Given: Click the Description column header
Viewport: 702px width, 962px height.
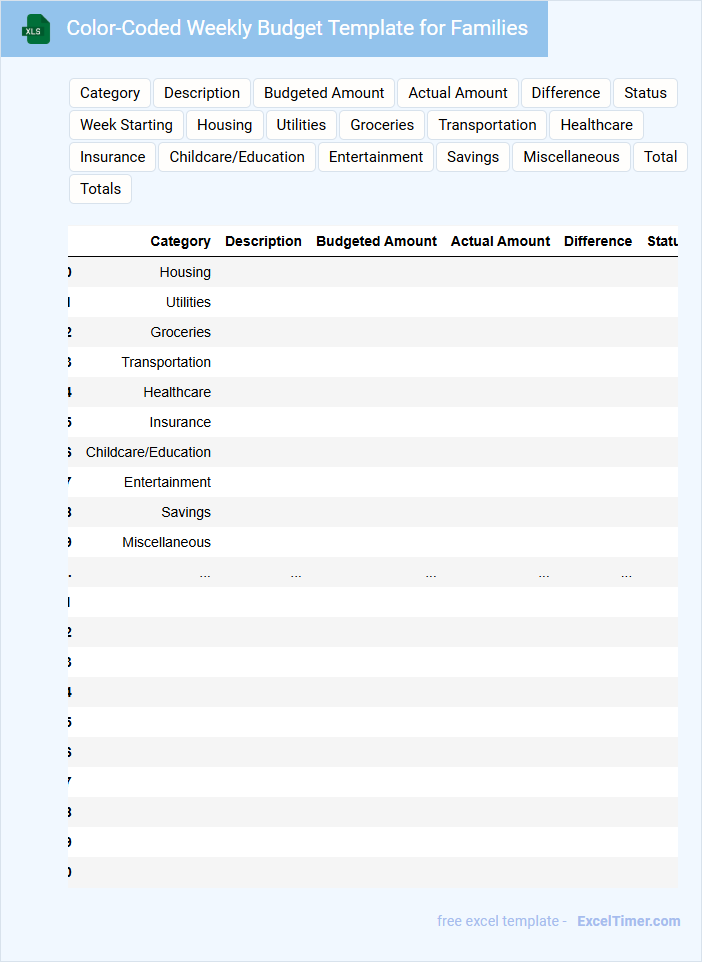Looking at the screenshot, I should tap(263, 241).
